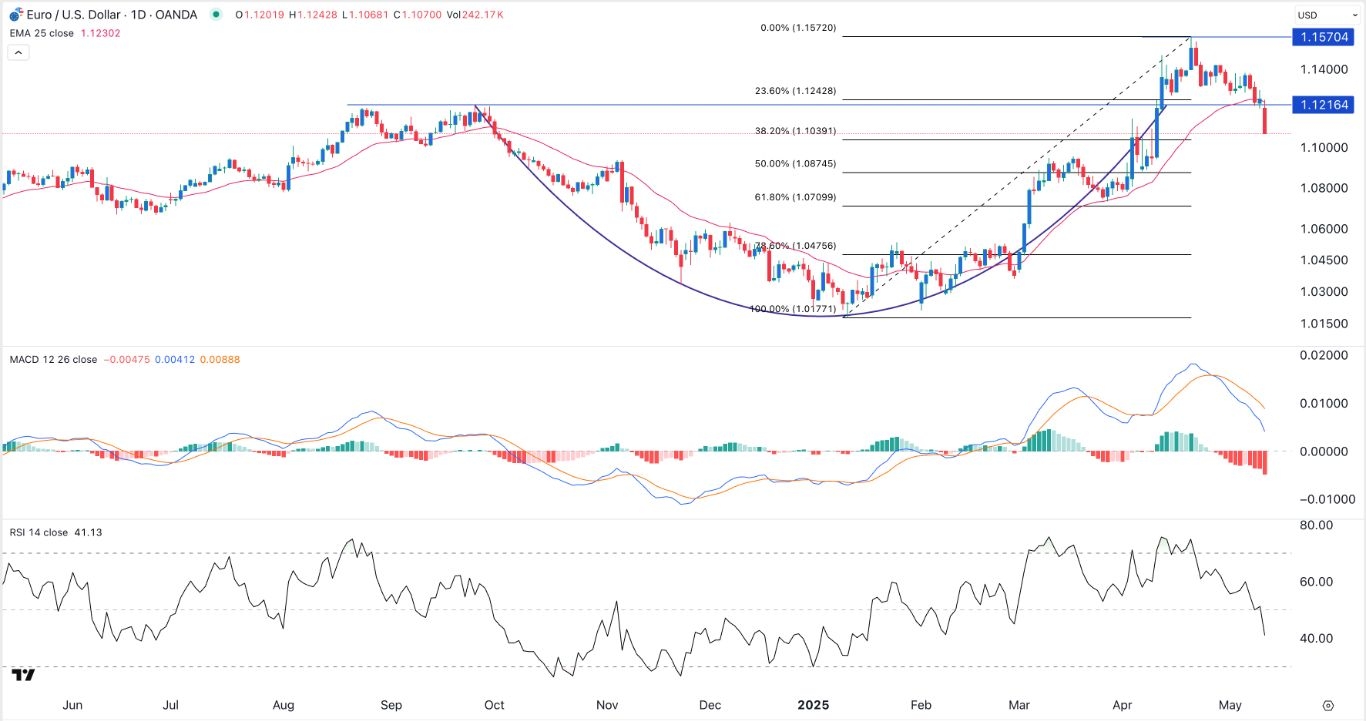Click the Euro/USD symbol flag icon
The image size is (1366, 721).
tap(14, 15)
